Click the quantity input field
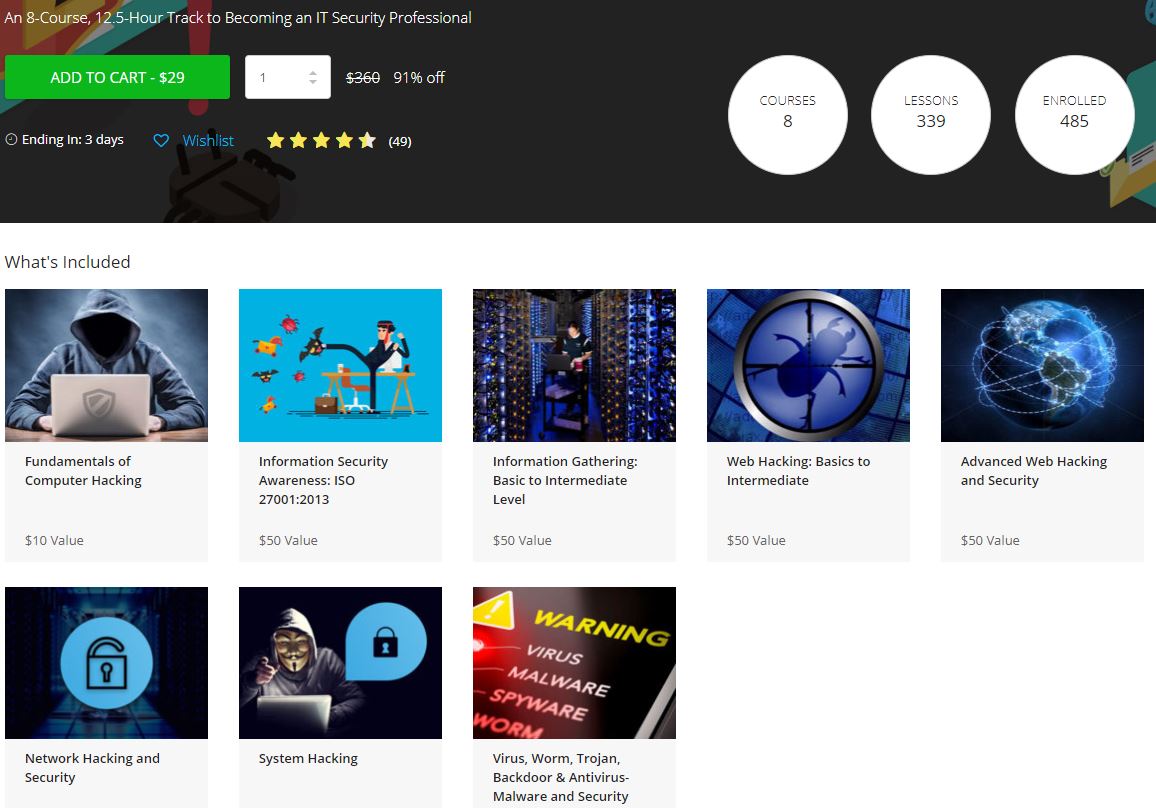 pyautogui.click(x=275, y=77)
